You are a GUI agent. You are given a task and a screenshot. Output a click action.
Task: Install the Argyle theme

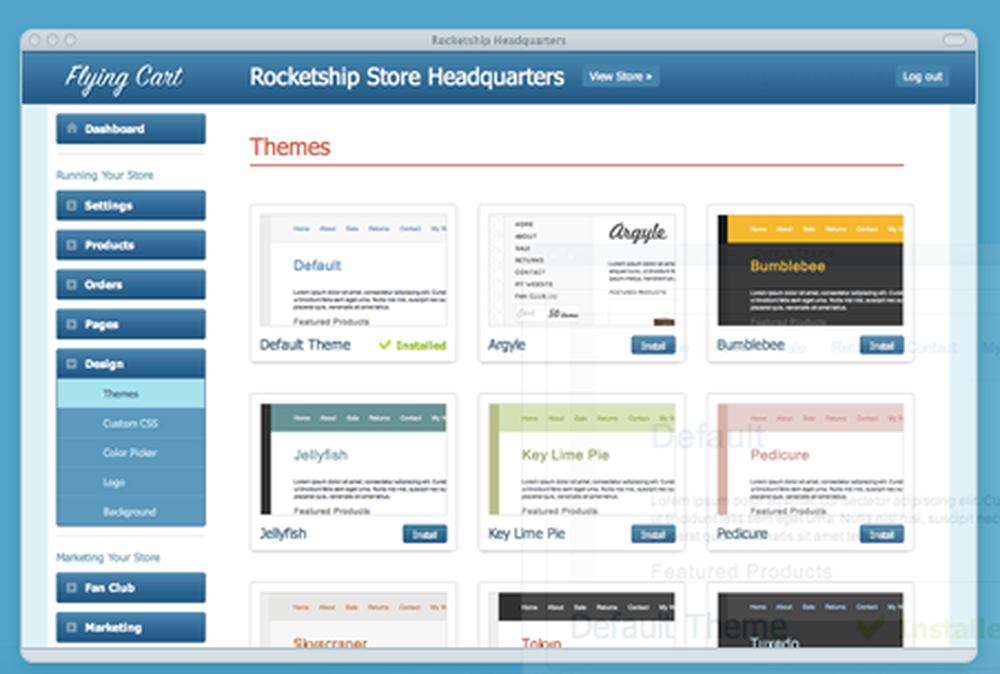point(653,345)
